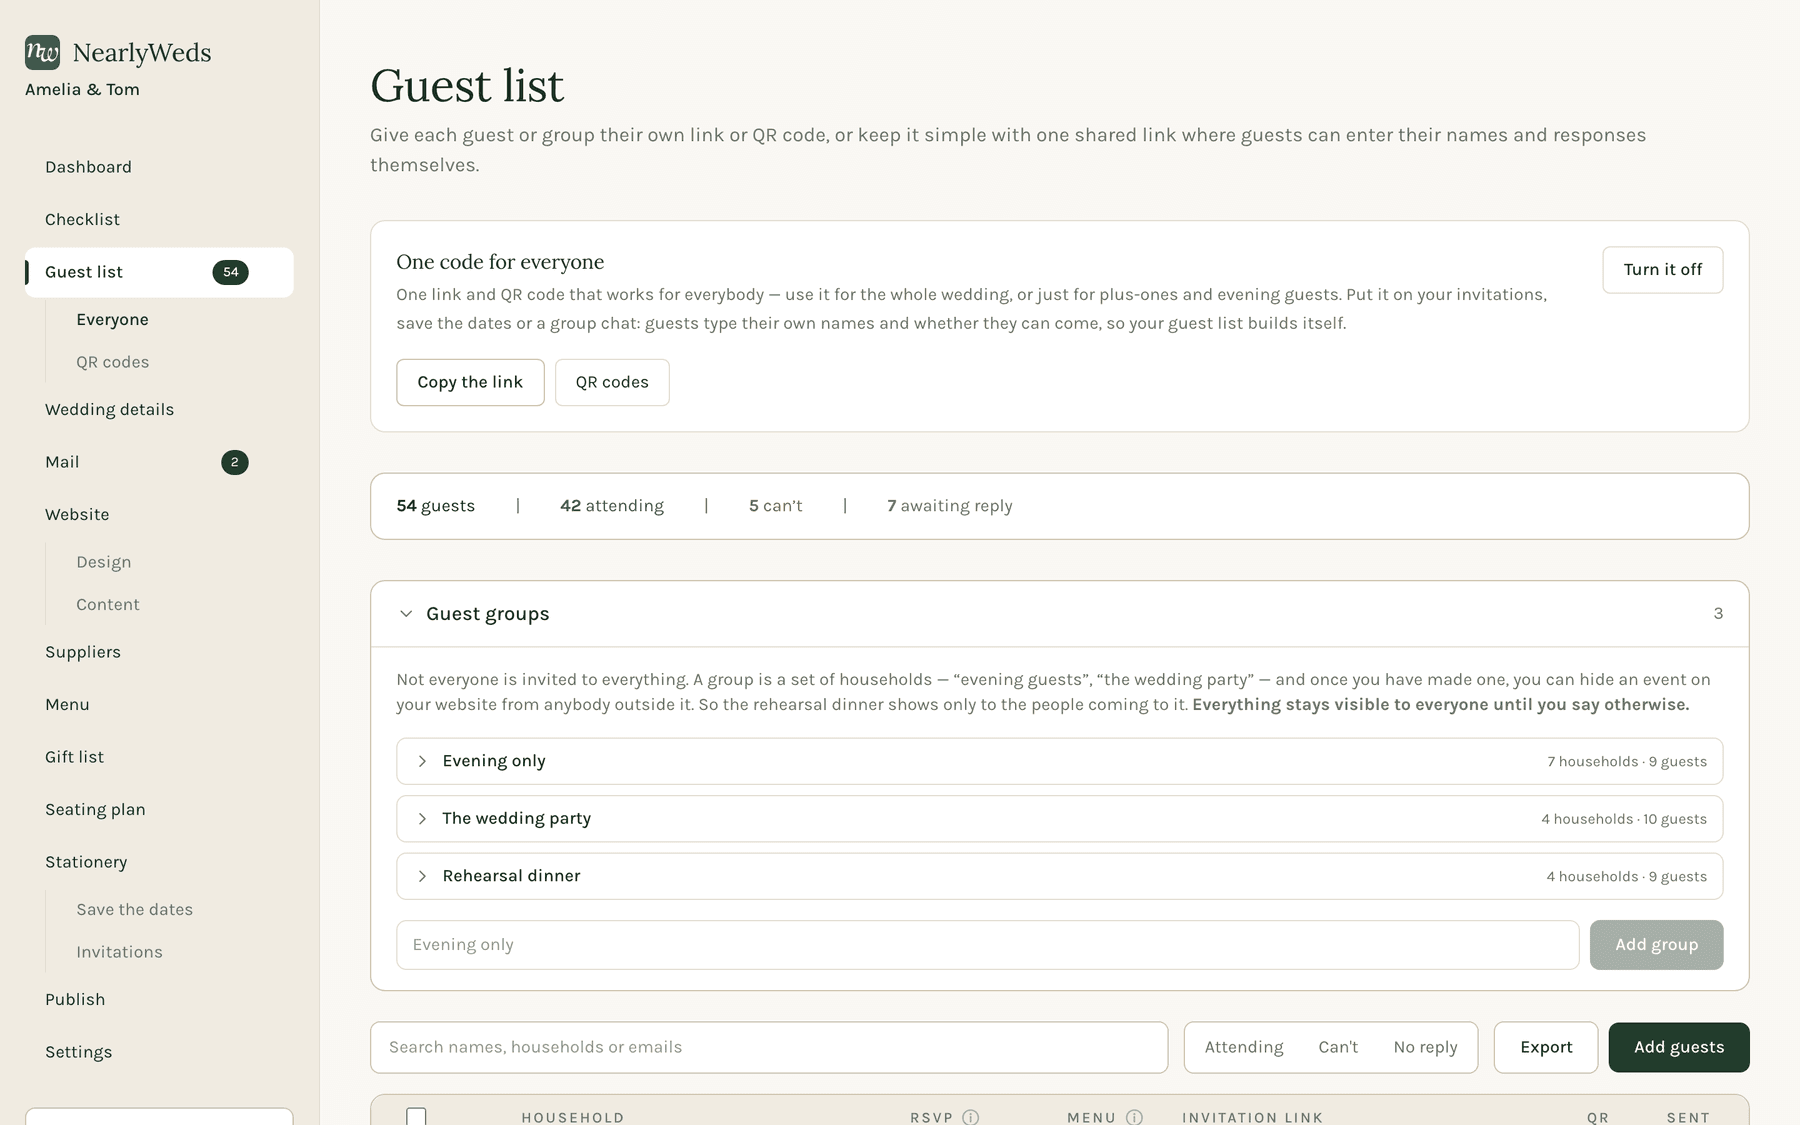Click the MENU column info icon
Image resolution: width=1800 pixels, height=1125 pixels.
pyautogui.click(x=1134, y=1117)
